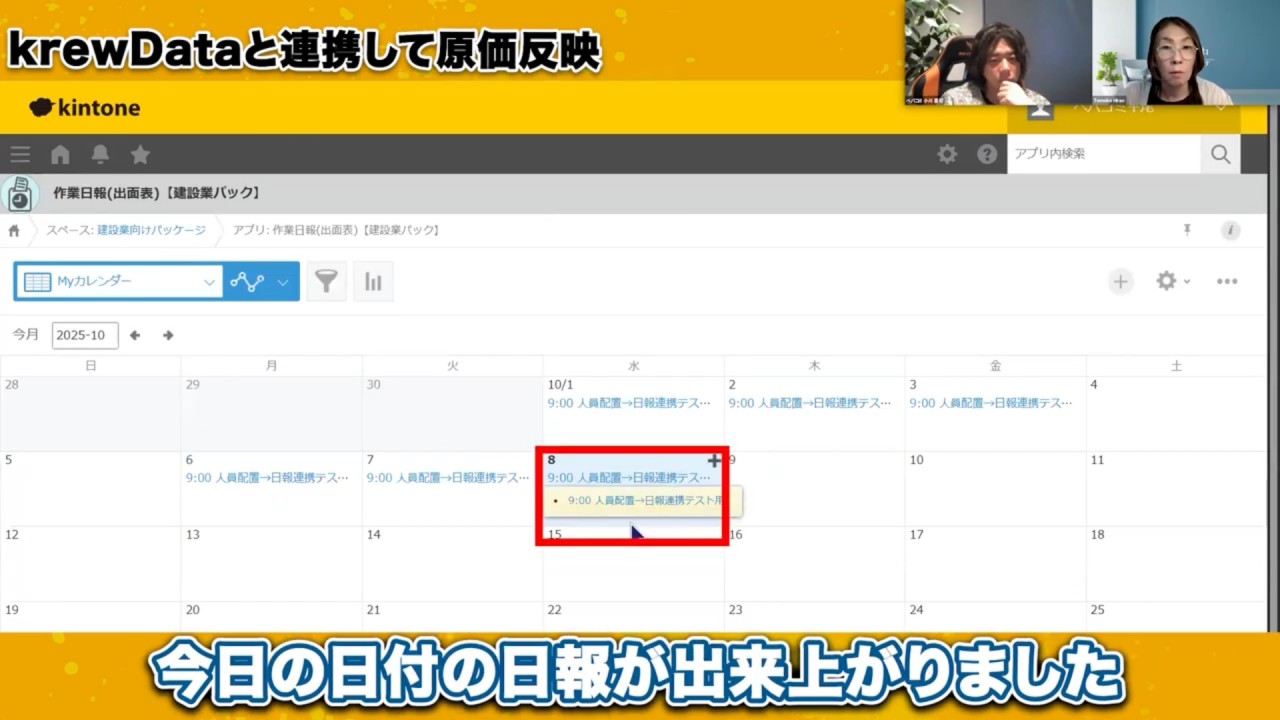The image size is (1280, 720).
Task: Click the 今月 button to return to current month
Action: (x=24, y=335)
